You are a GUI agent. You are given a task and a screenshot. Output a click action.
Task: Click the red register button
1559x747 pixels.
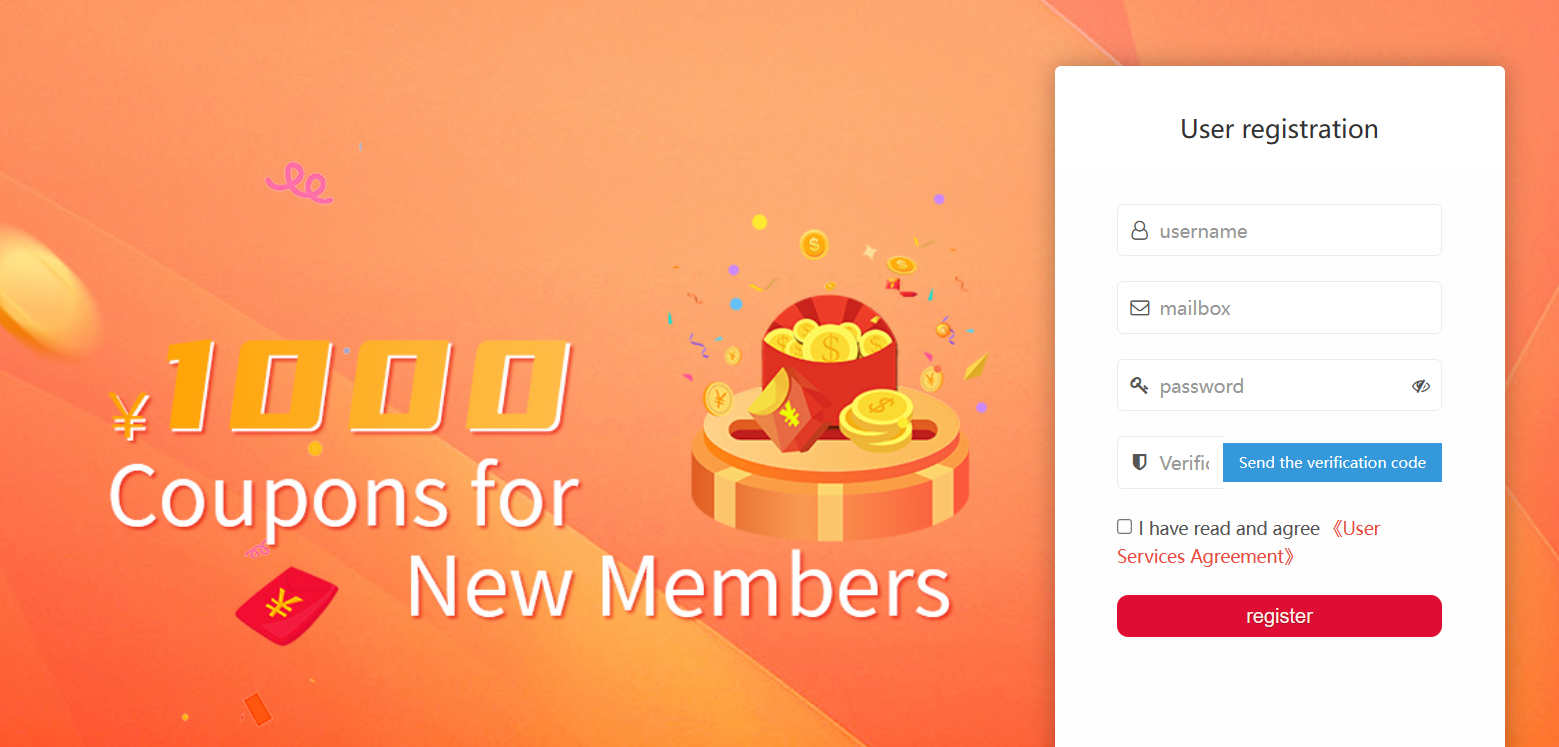point(1279,616)
